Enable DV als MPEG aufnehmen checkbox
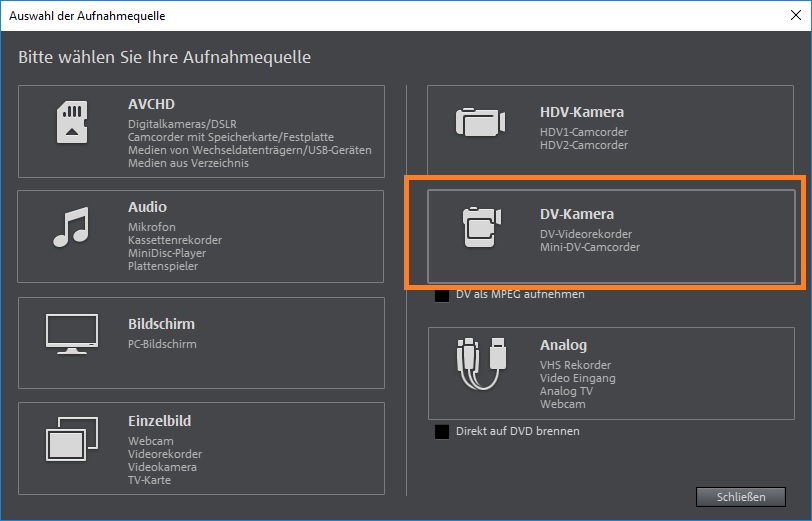This screenshot has width=812, height=521. (x=442, y=295)
